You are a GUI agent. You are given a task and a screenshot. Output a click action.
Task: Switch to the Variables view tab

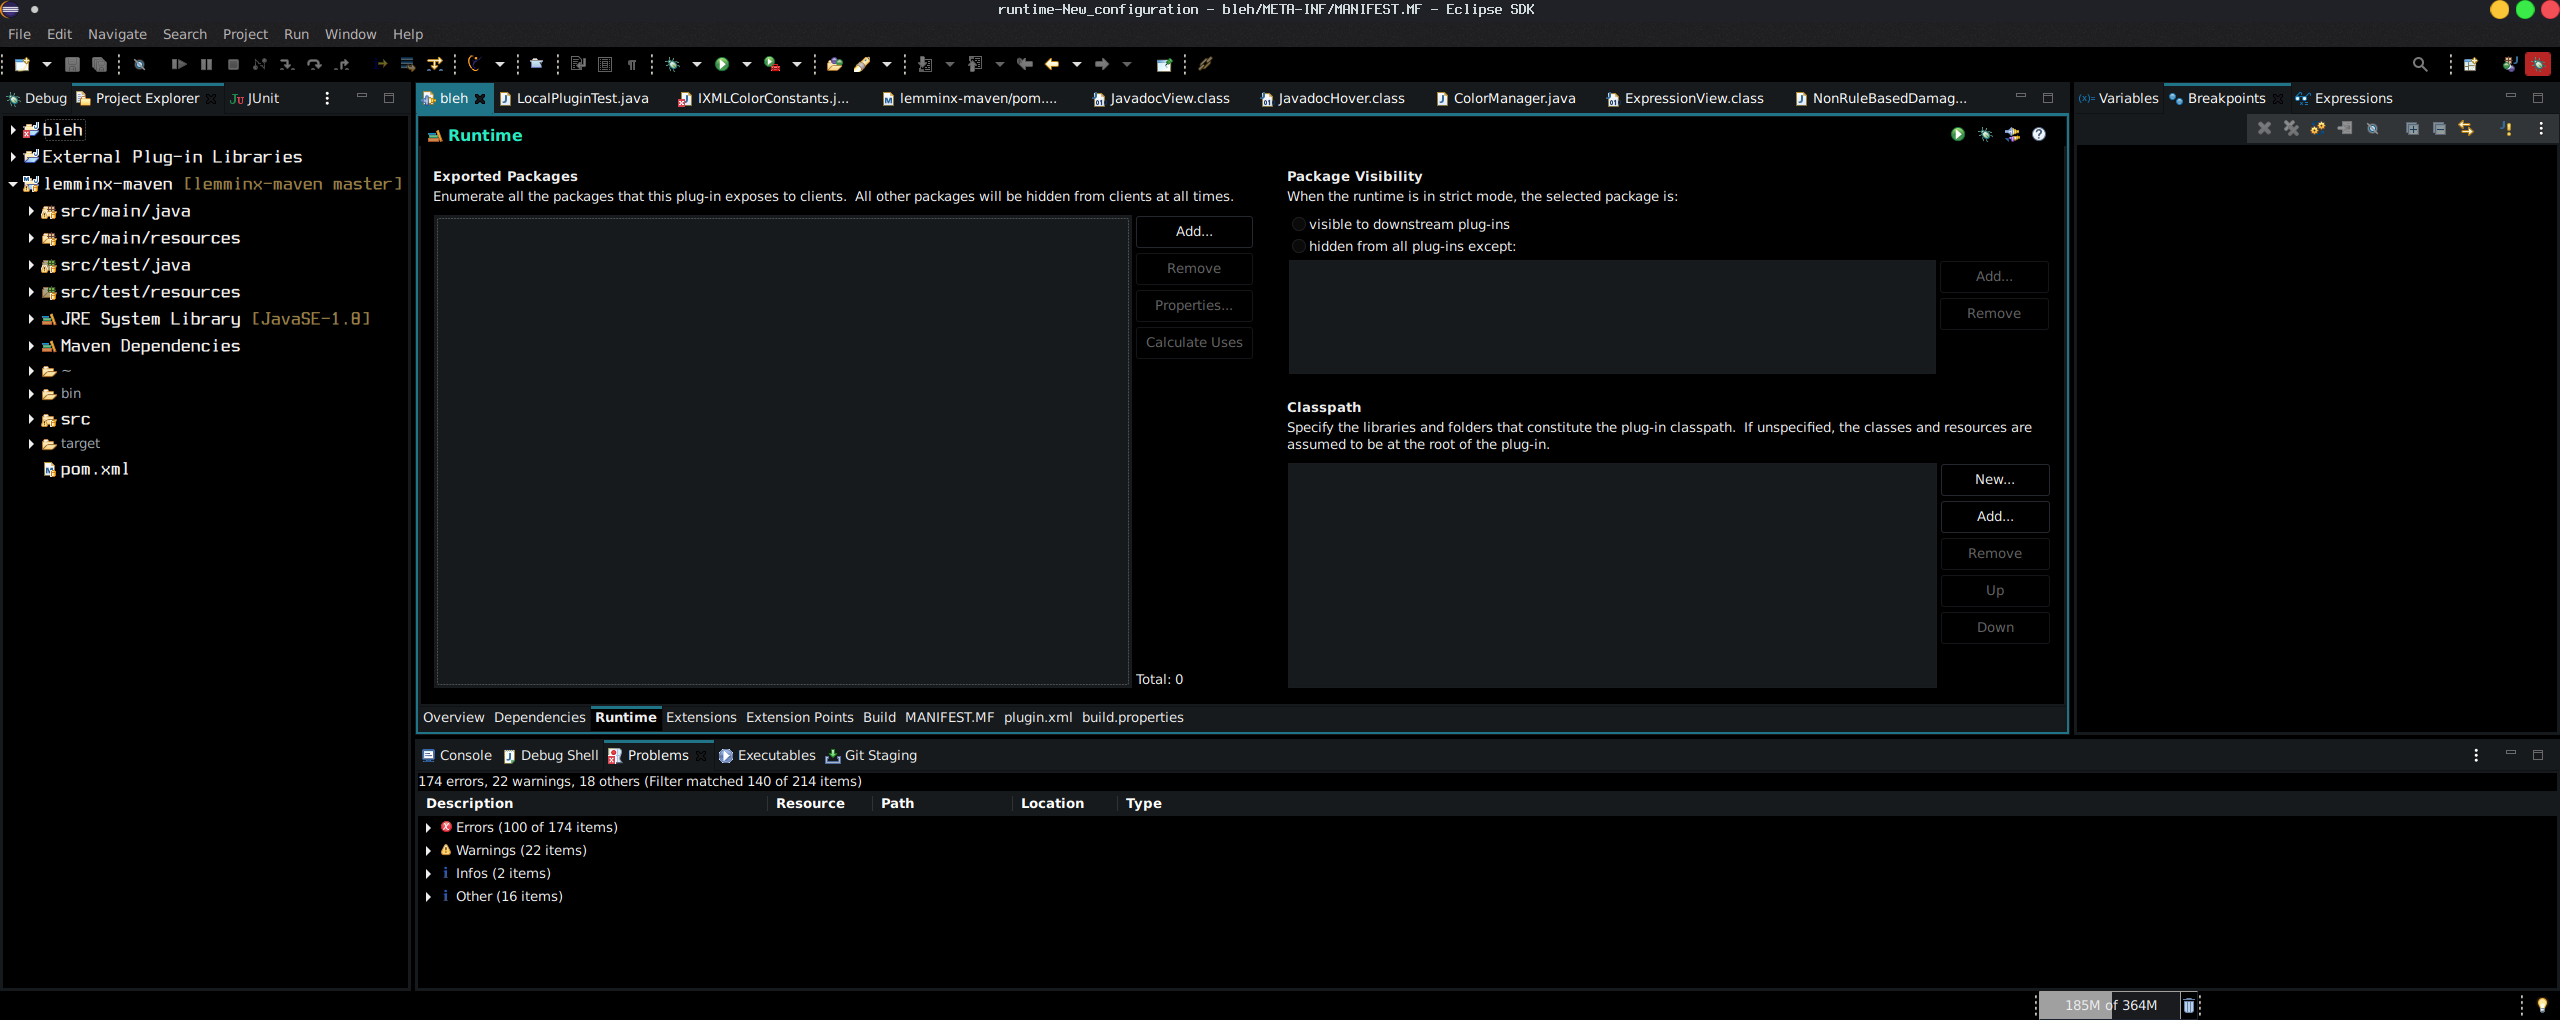[x=2119, y=98]
